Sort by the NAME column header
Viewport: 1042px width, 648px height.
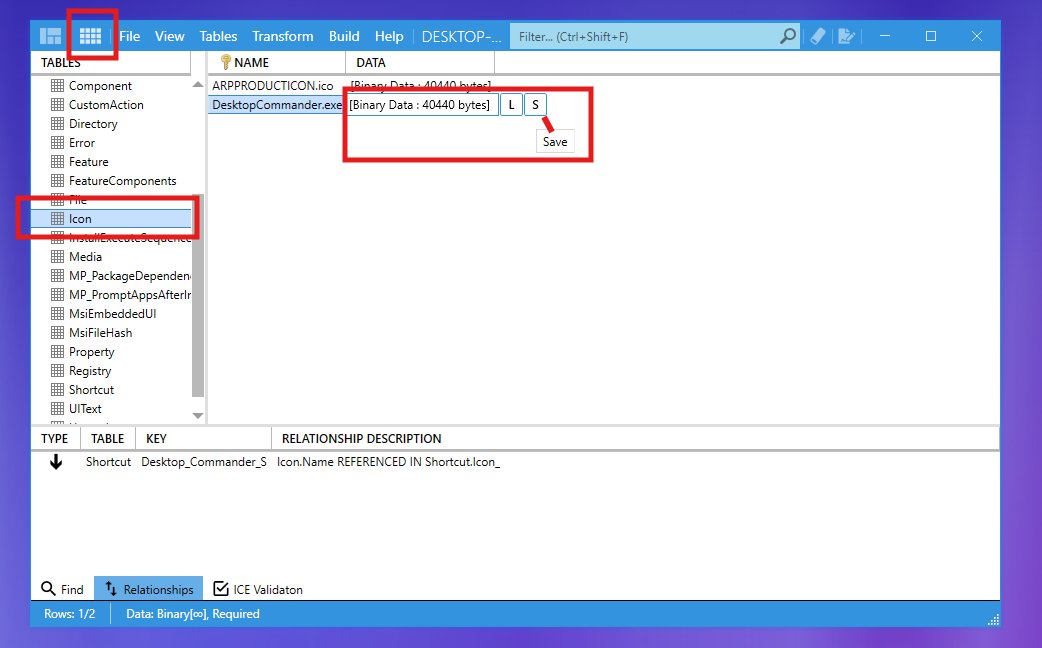[276, 62]
